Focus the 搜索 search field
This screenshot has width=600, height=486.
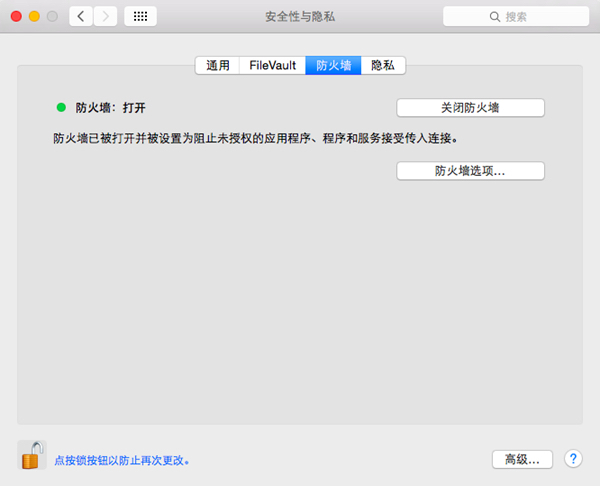(x=516, y=16)
